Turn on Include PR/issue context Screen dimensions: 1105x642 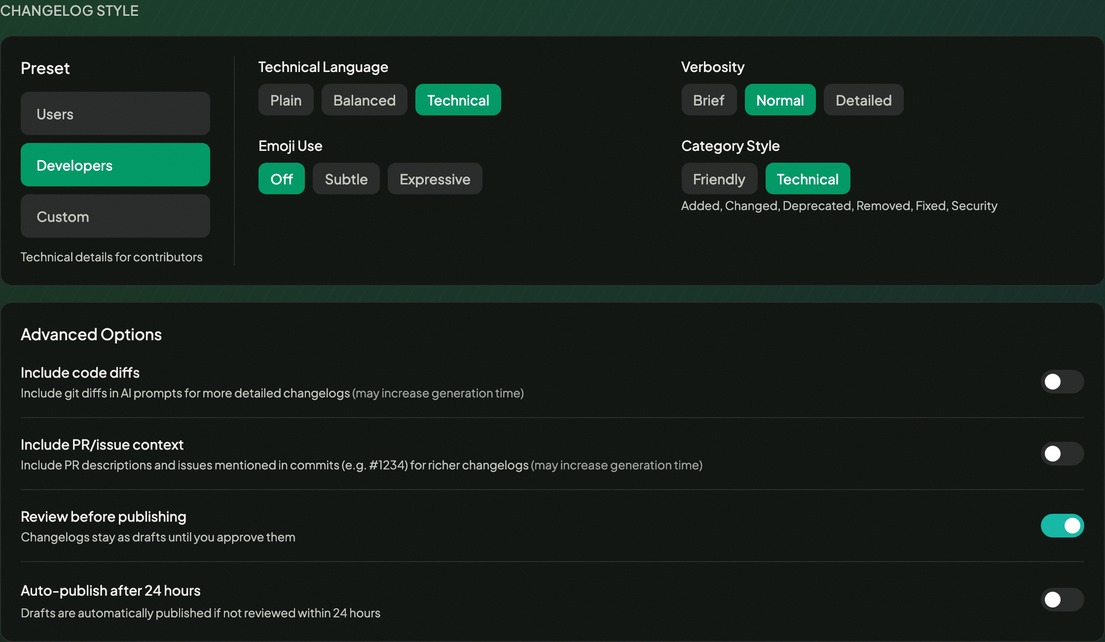1062,453
